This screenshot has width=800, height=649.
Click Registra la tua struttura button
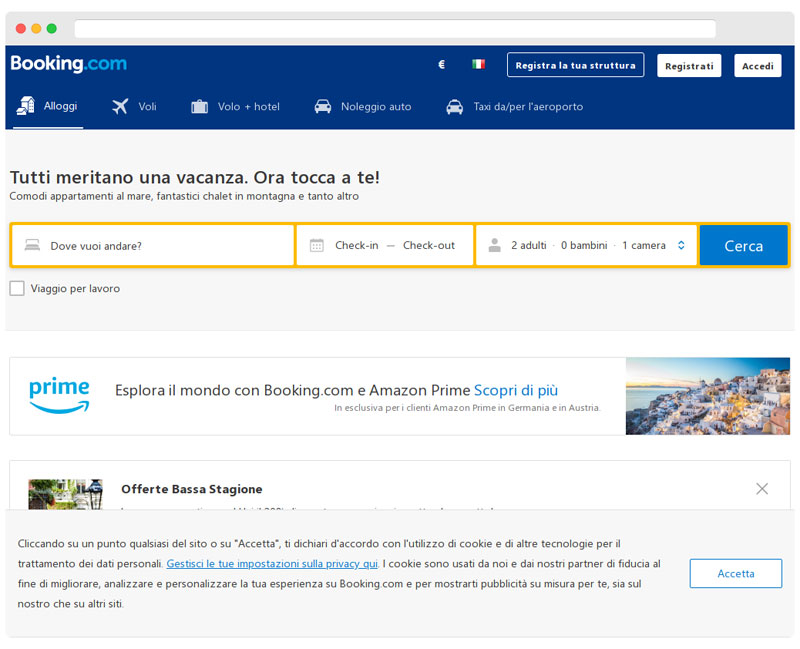point(576,65)
